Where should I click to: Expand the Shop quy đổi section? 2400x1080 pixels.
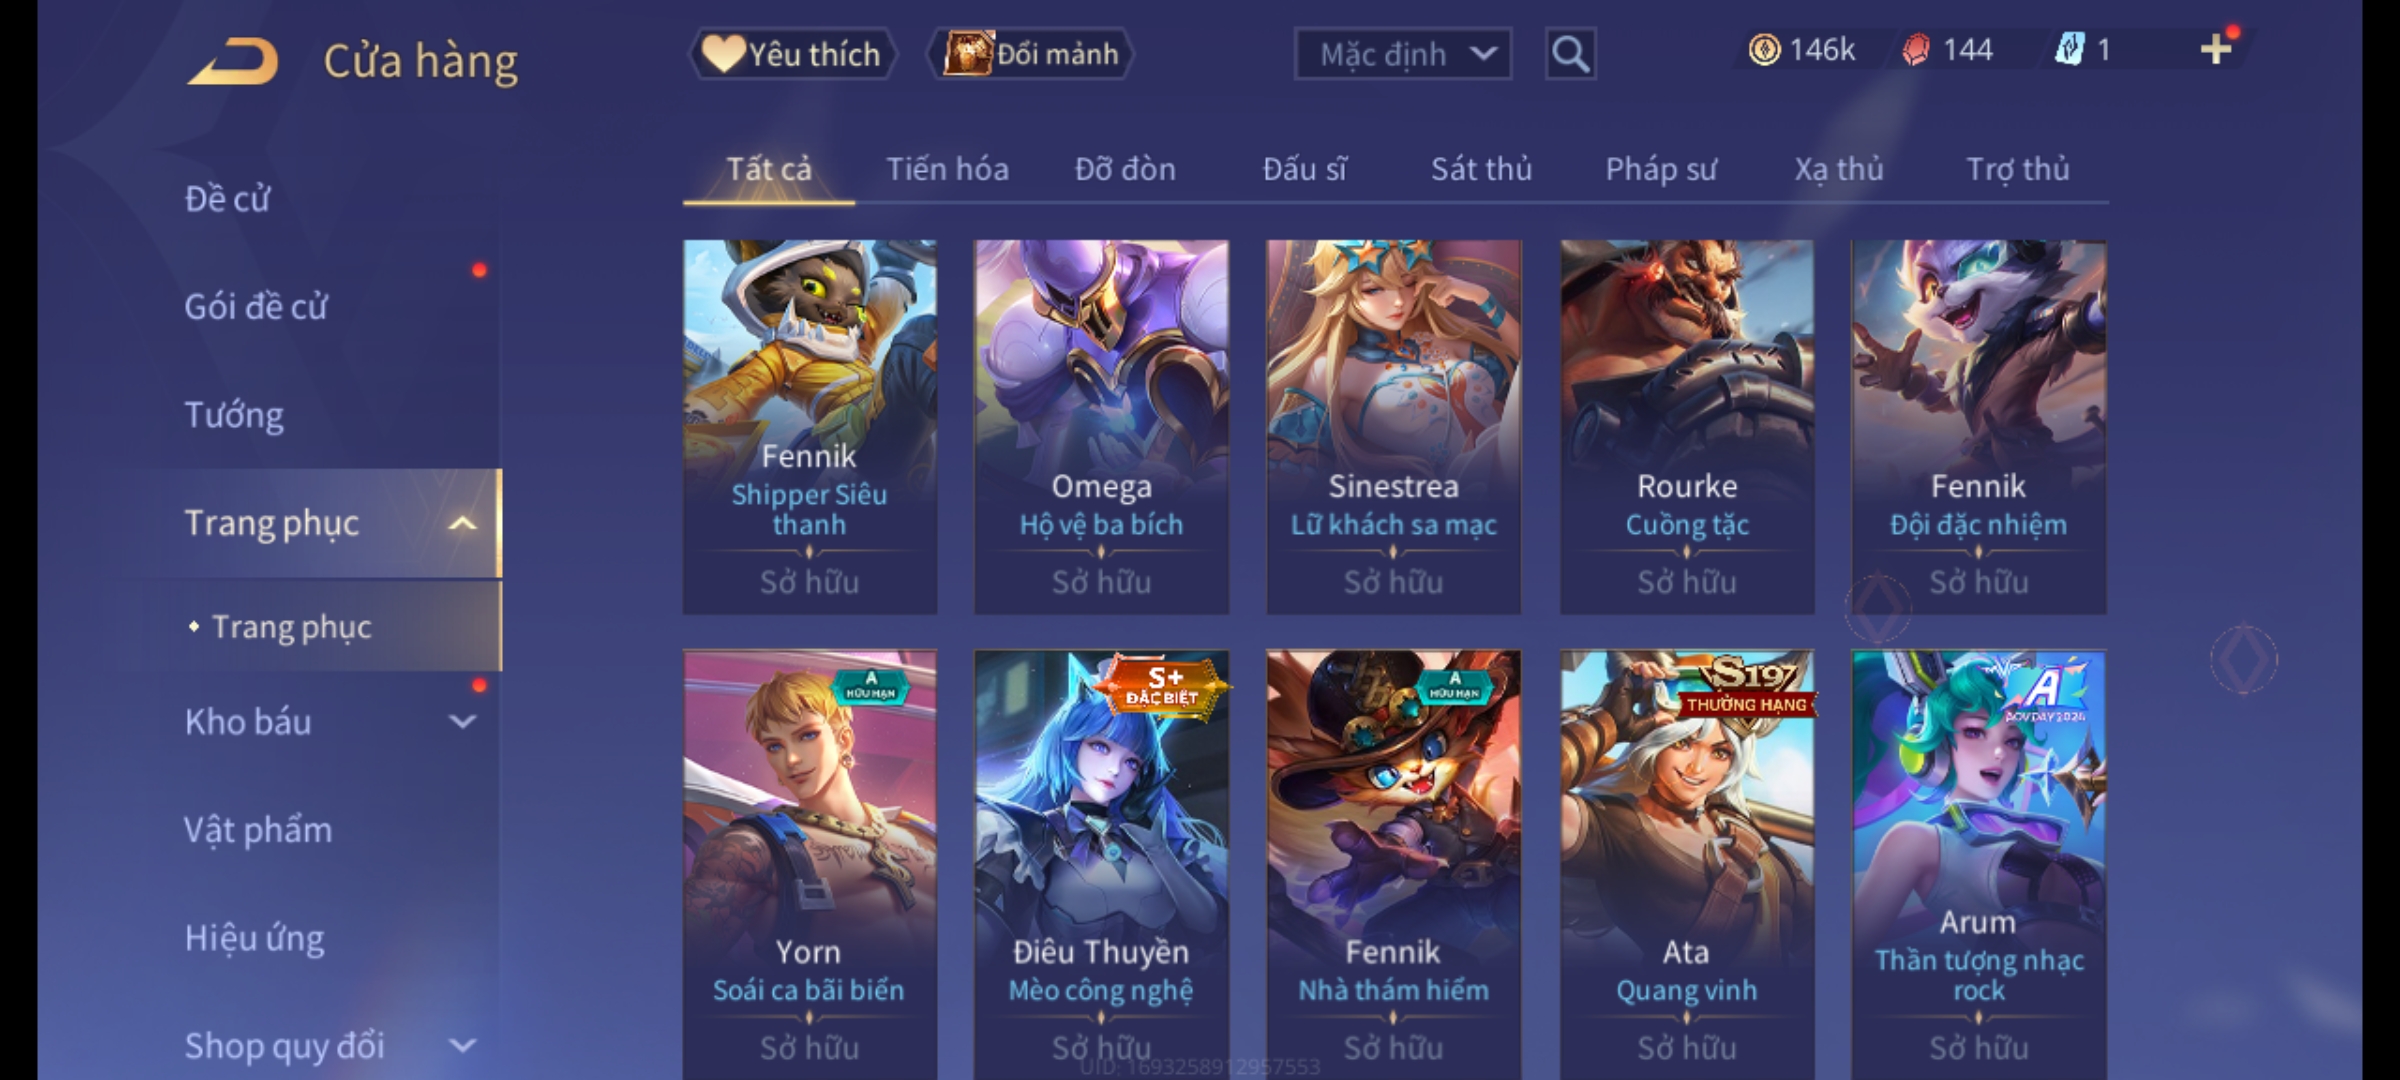[462, 1046]
